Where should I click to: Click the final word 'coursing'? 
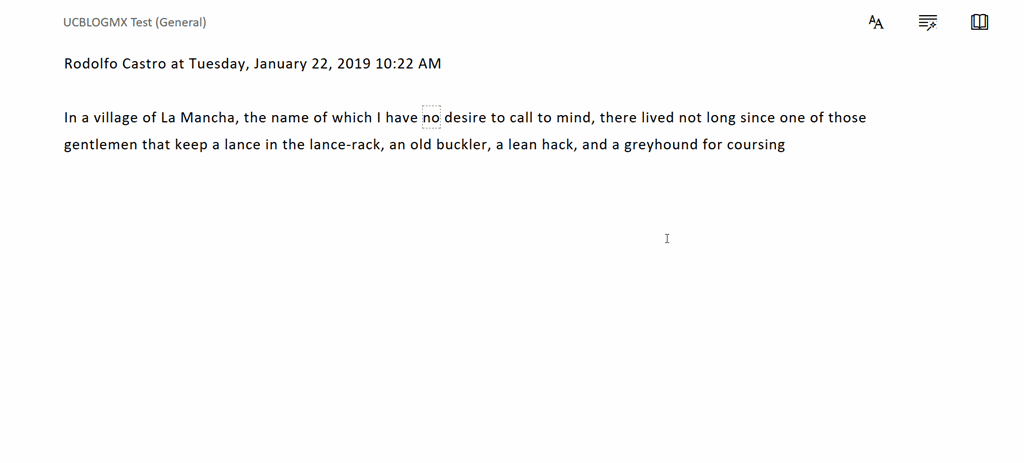tap(756, 145)
